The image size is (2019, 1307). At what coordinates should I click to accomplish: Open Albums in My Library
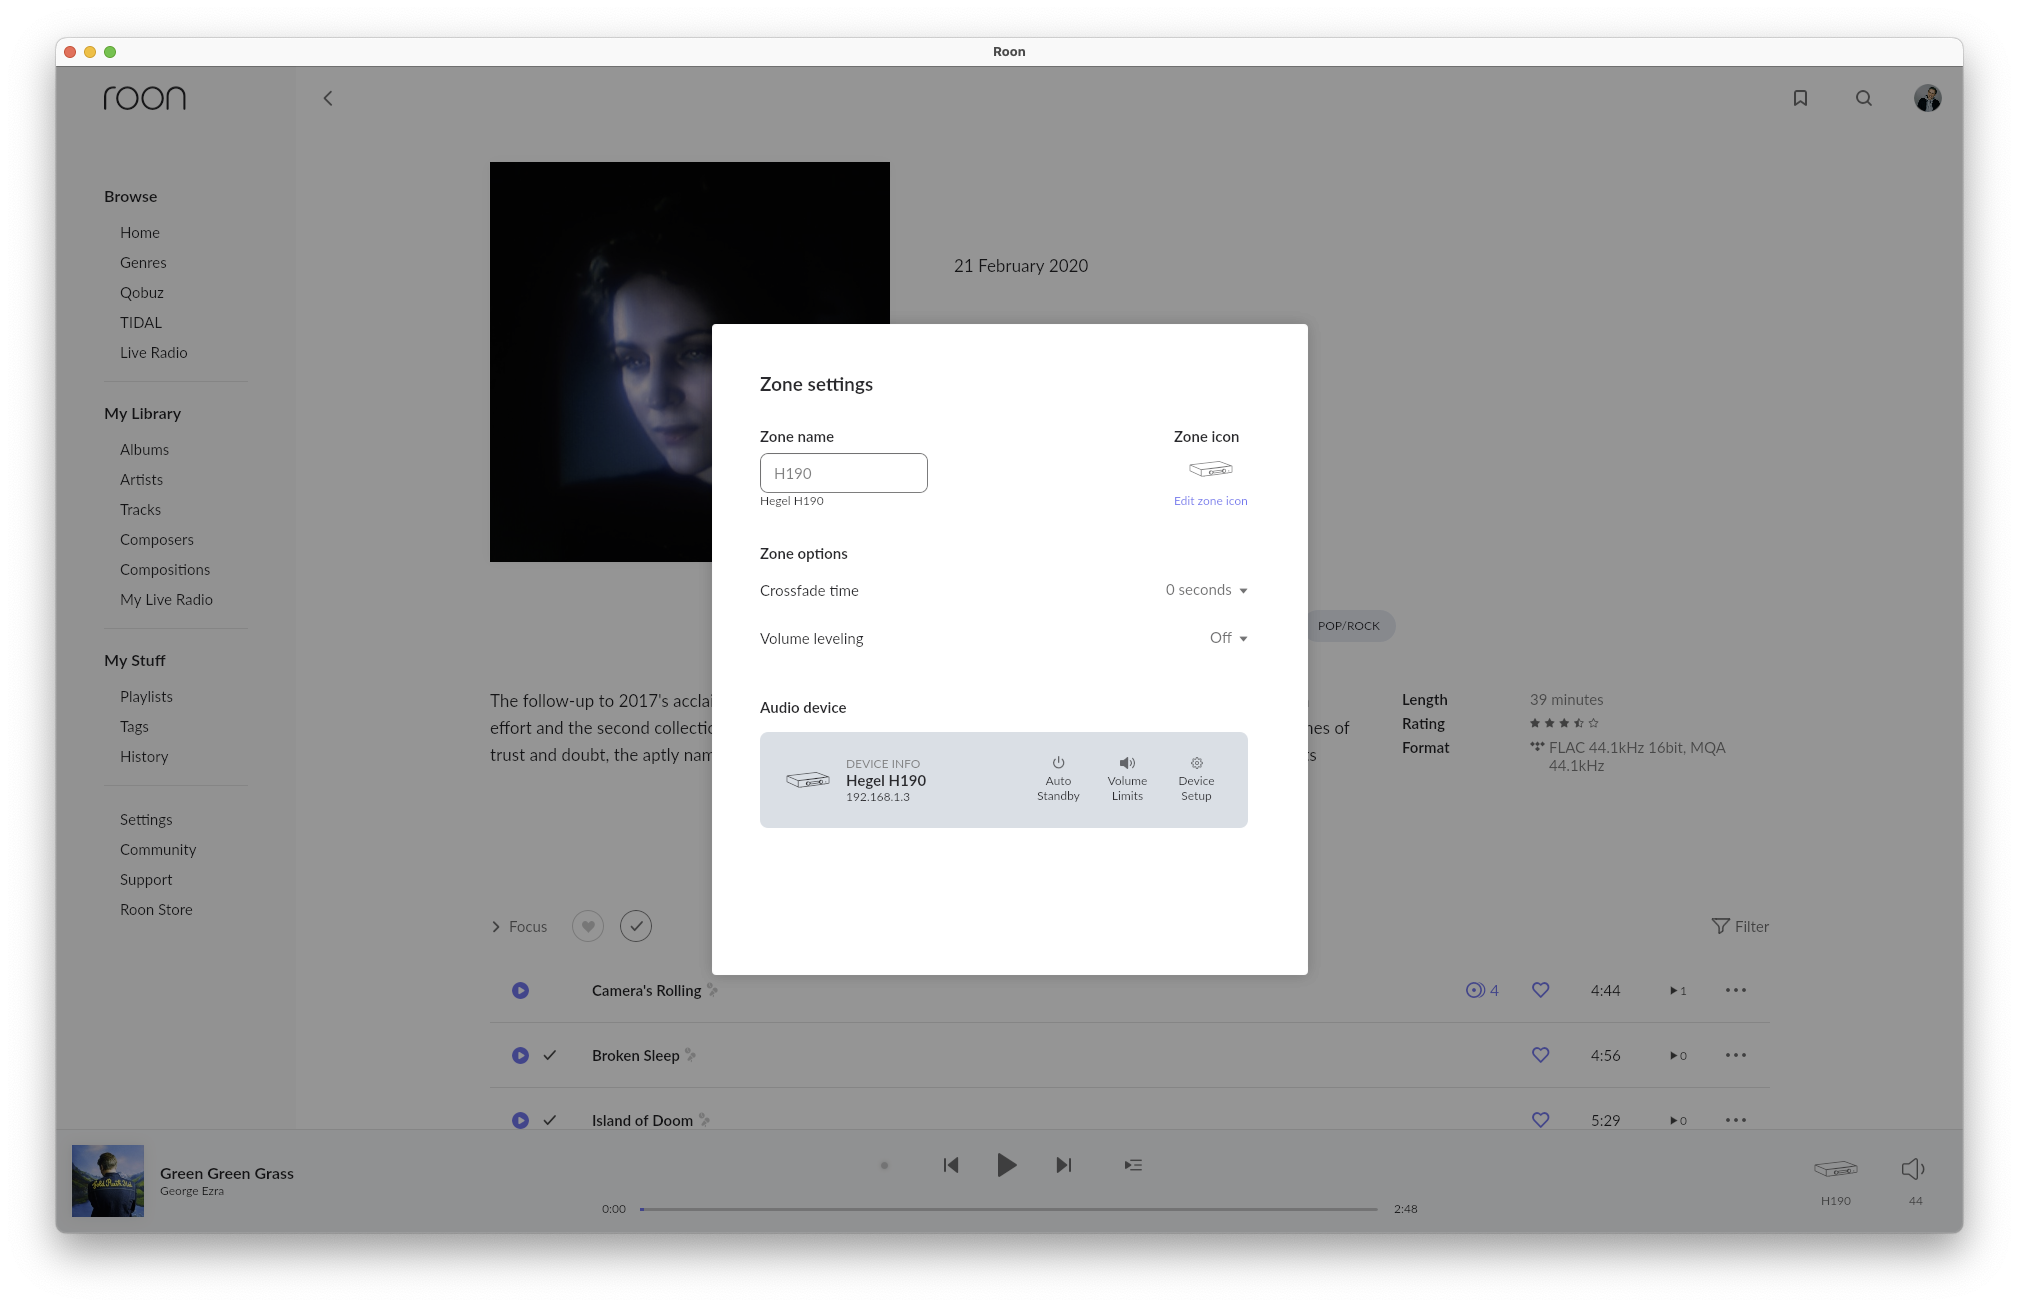pyautogui.click(x=144, y=449)
